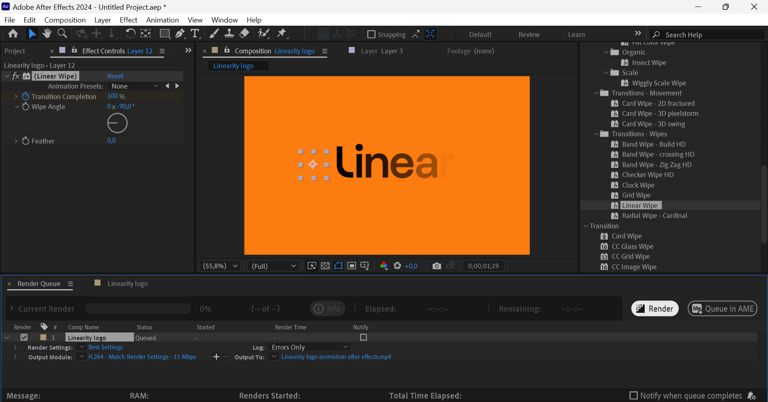Click the output file name link
Viewport: 768px width, 402px height.
336,357
